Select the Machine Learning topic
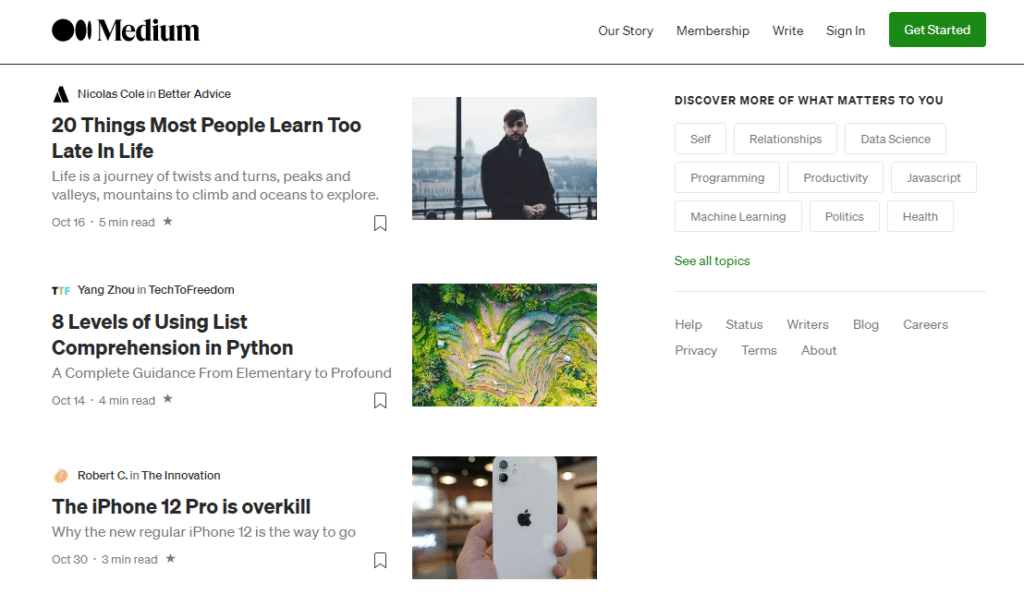Screen dimensions: 1024x594 click(738, 217)
